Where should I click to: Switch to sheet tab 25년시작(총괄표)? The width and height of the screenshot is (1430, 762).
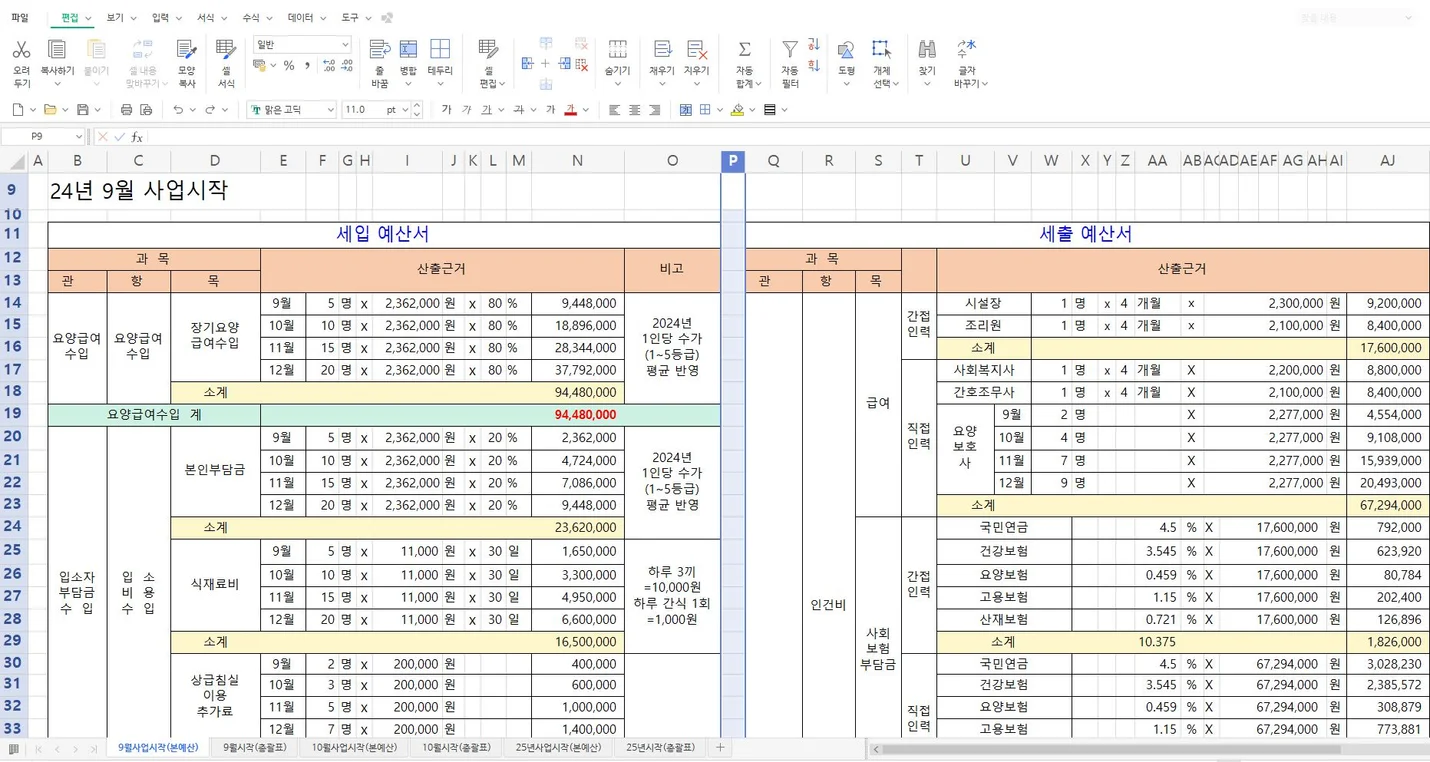660,748
